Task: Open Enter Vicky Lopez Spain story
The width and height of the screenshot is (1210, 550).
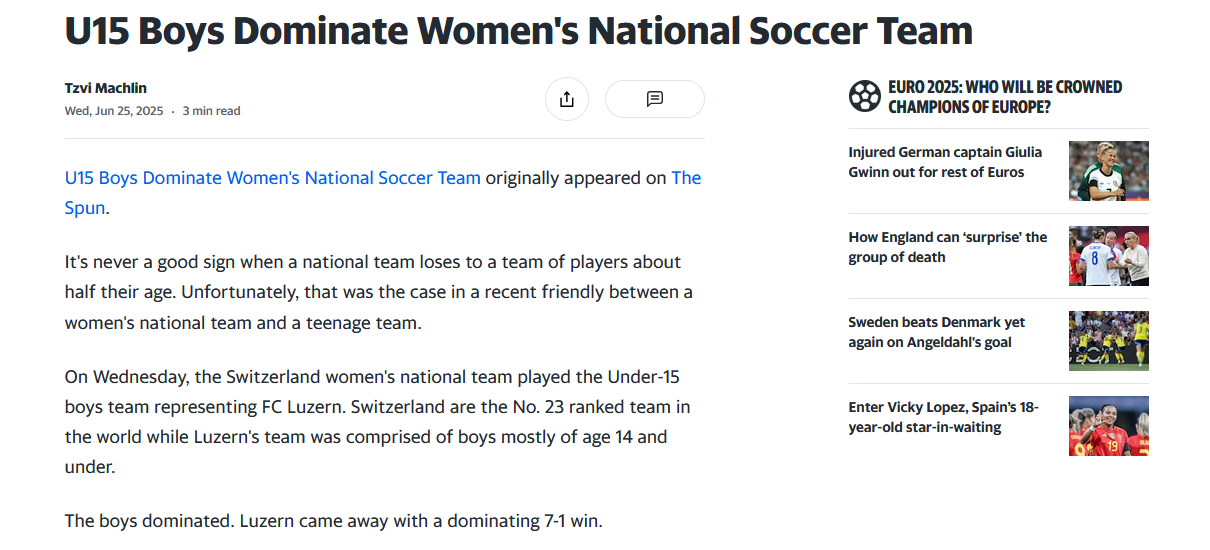Action: point(943,417)
